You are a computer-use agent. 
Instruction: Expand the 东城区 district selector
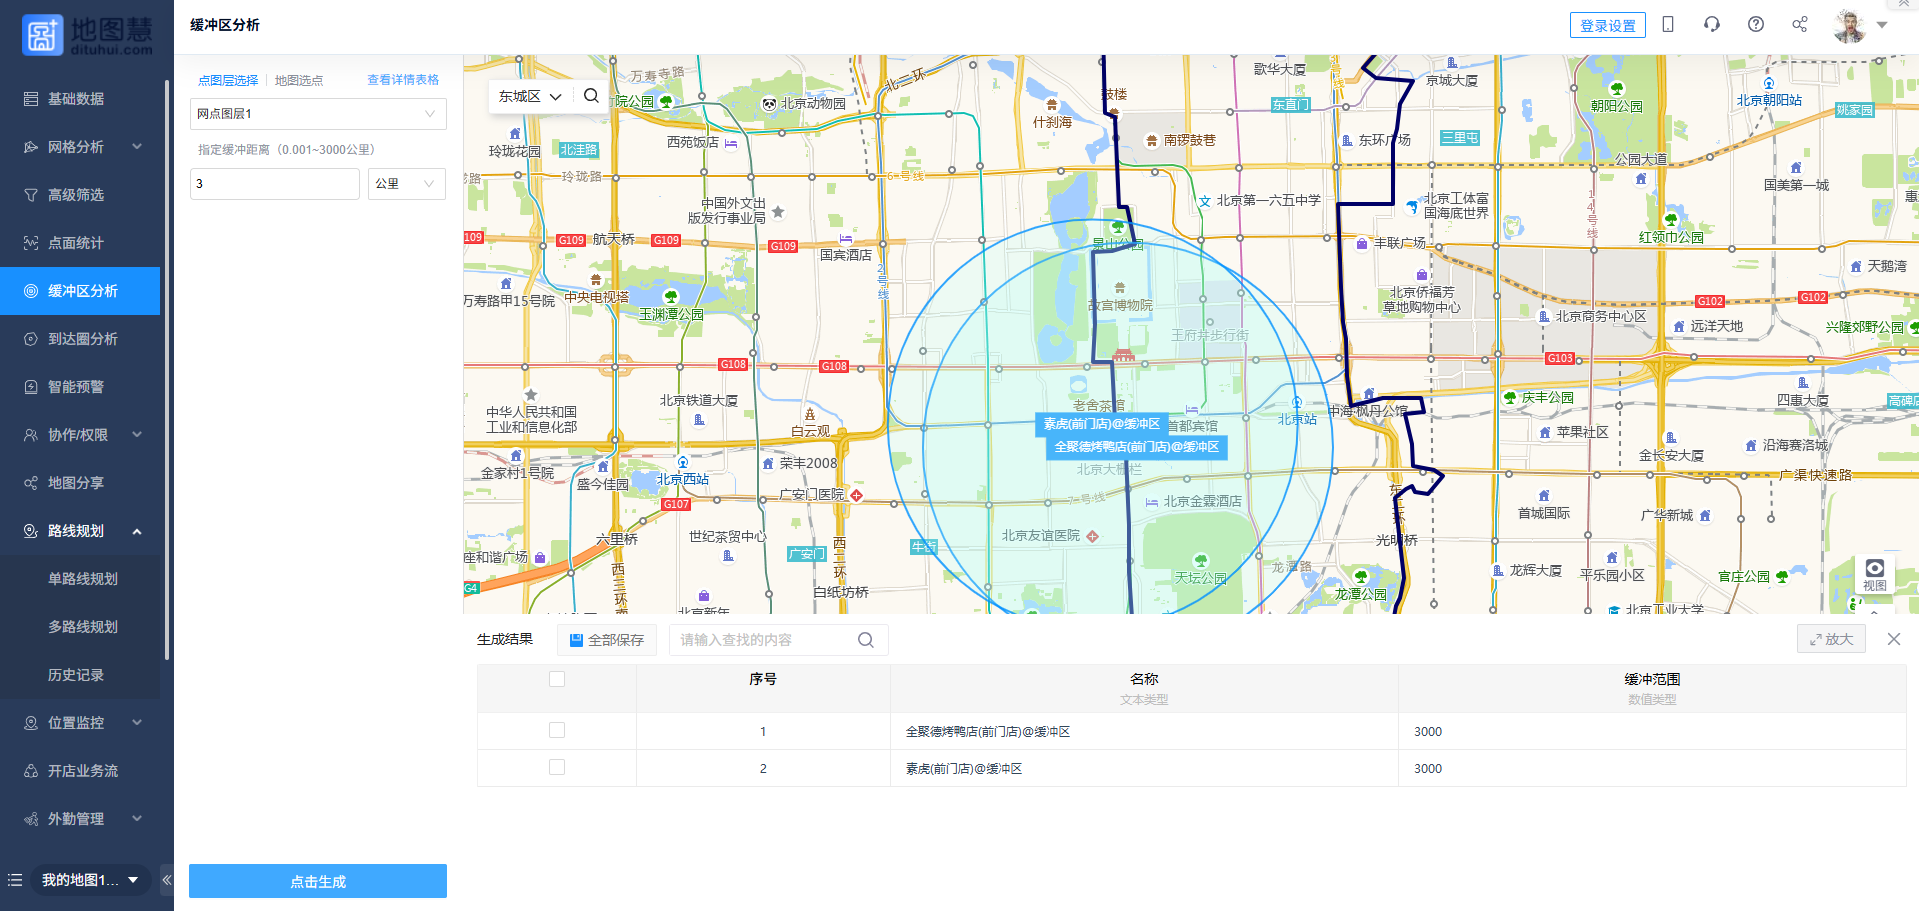tap(530, 96)
